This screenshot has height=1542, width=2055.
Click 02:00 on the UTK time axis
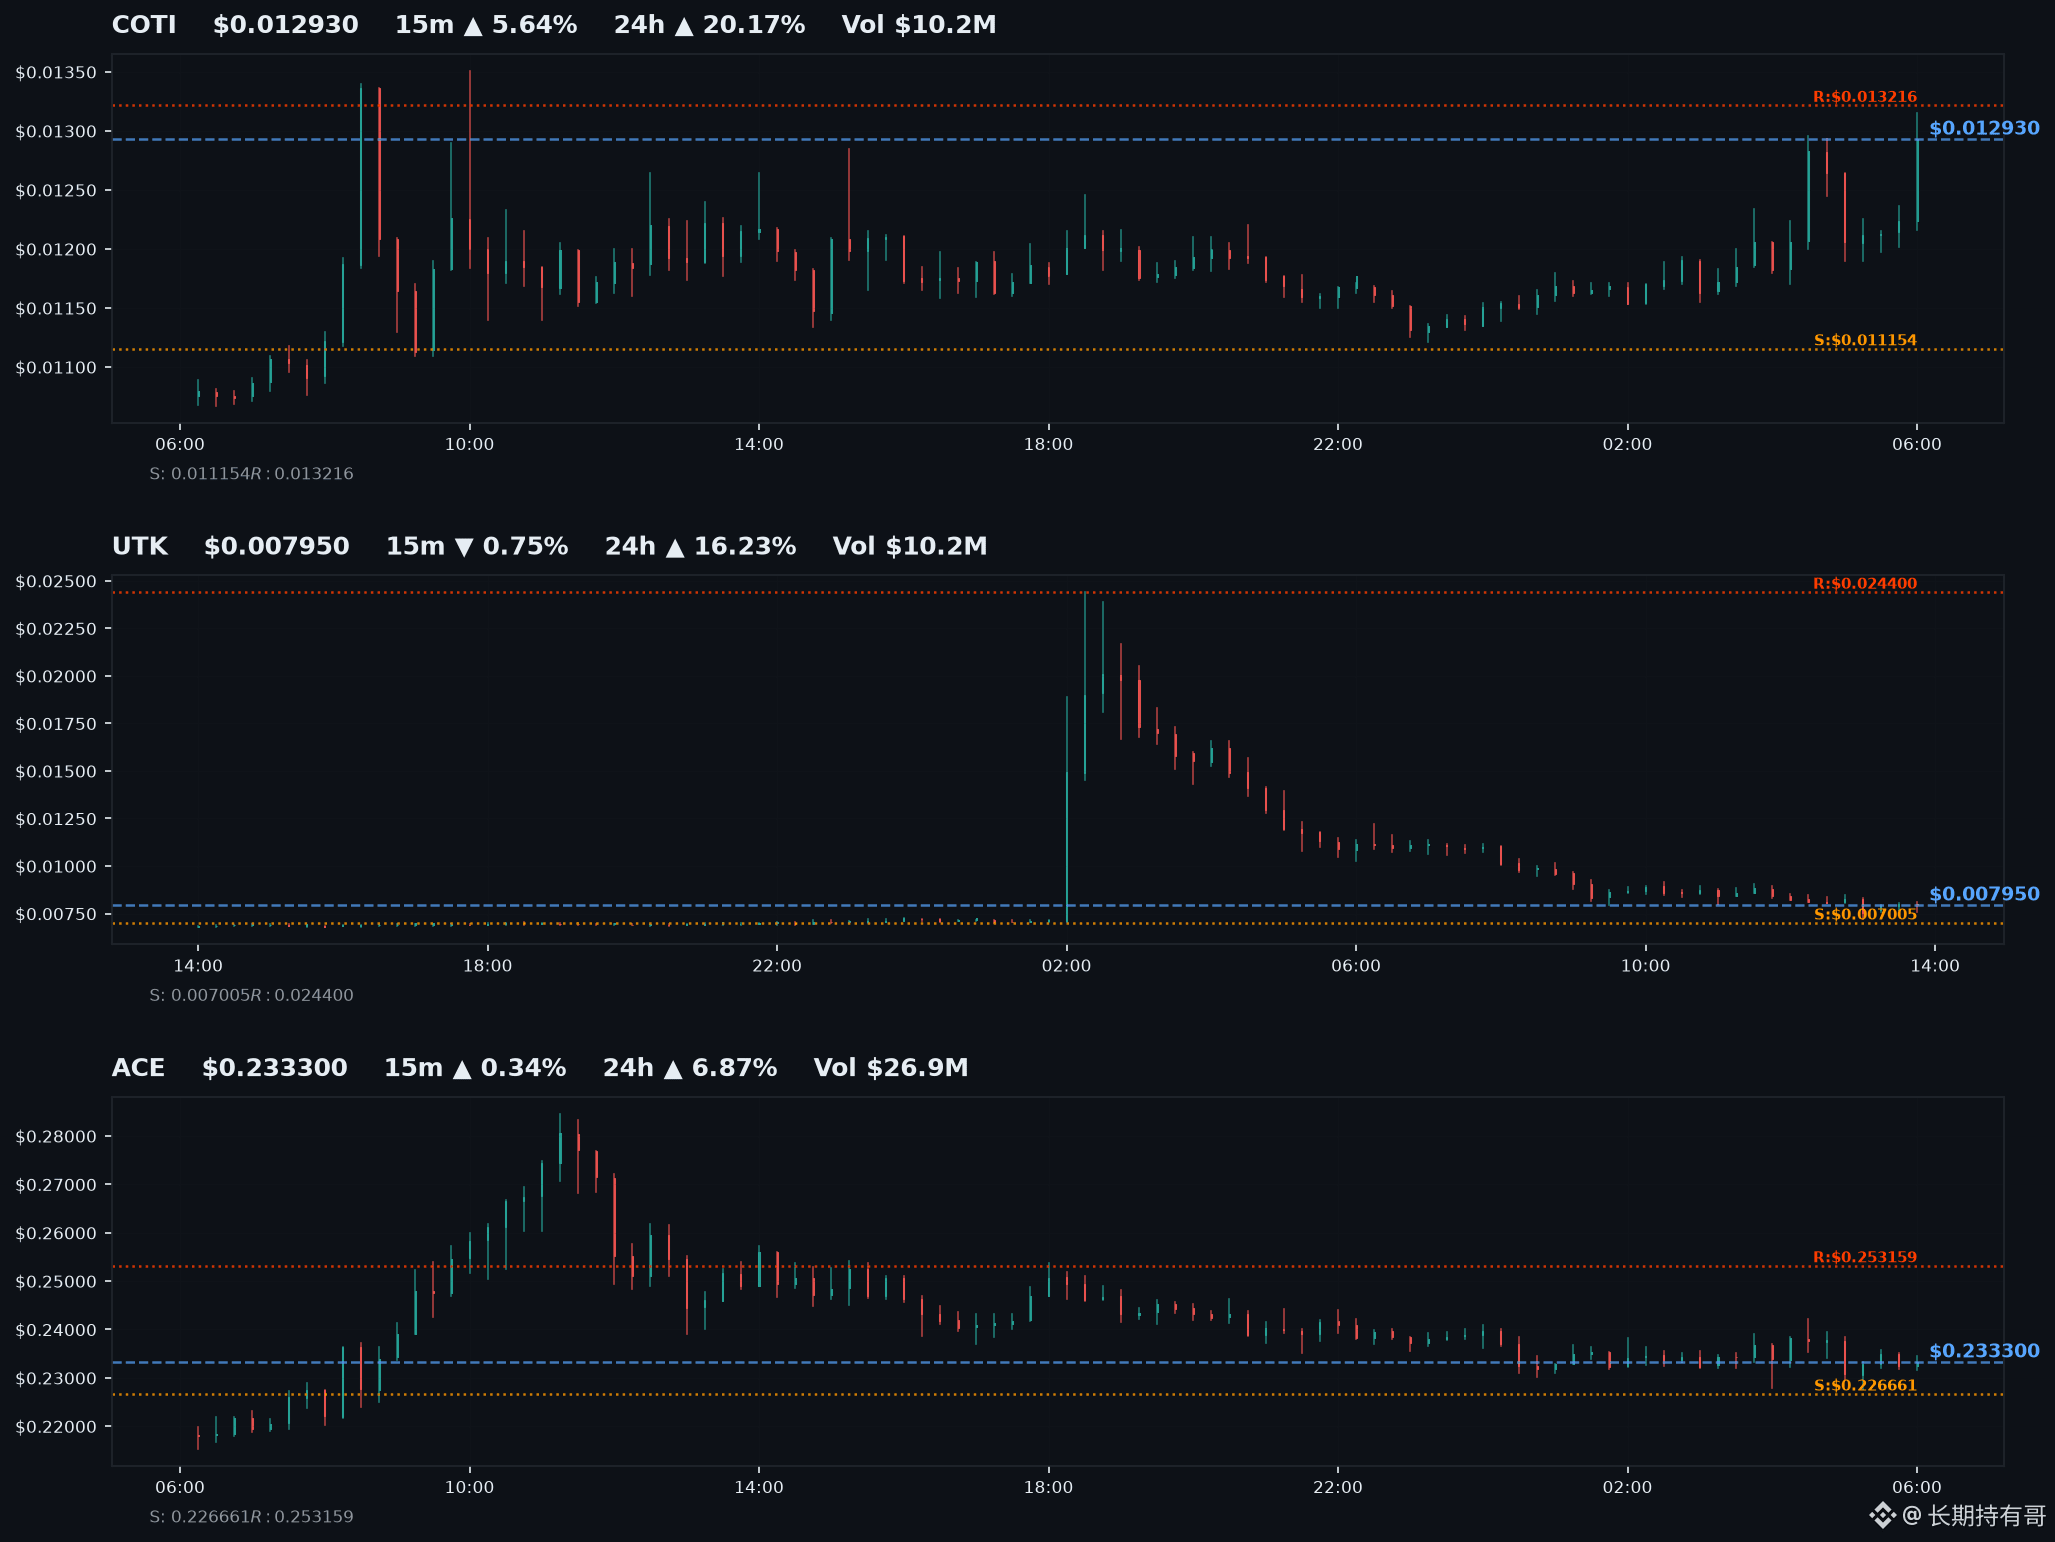click(x=1067, y=966)
